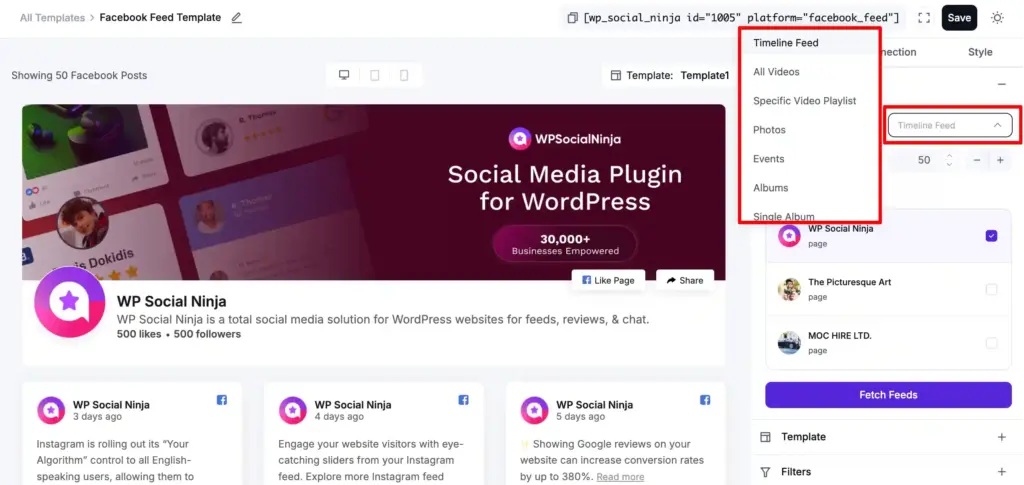Click the WPSocialNinja cover banner image
The height and width of the screenshot is (485, 1024).
click(374, 193)
